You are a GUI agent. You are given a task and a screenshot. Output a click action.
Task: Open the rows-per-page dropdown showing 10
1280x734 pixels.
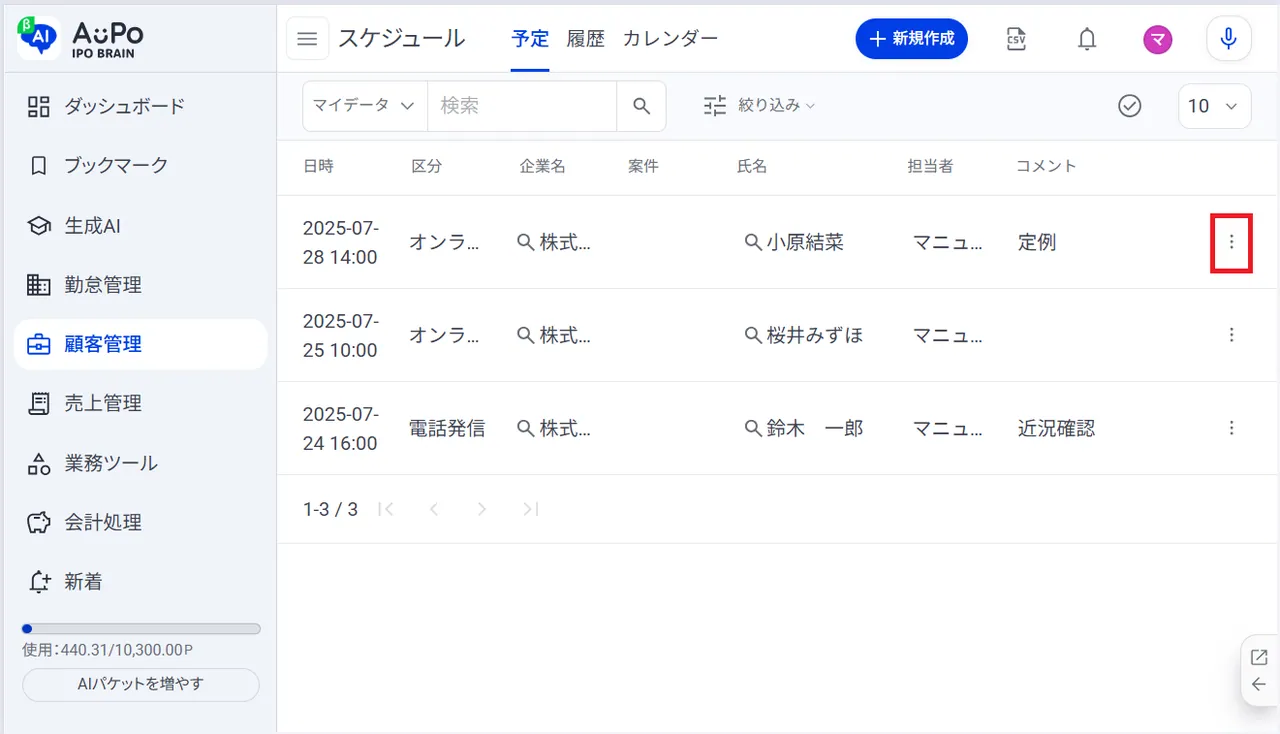pyautogui.click(x=1215, y=106)
